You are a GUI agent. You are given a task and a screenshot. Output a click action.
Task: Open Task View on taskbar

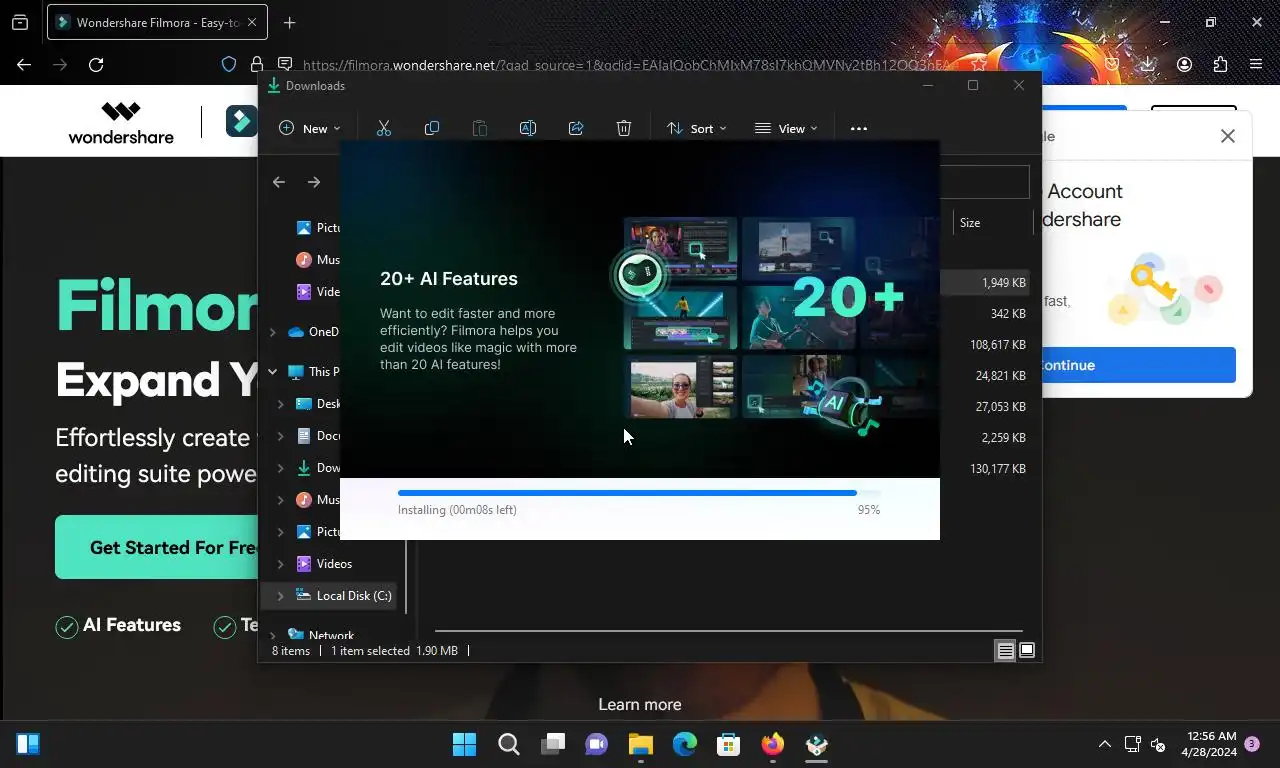pos(553,744)
